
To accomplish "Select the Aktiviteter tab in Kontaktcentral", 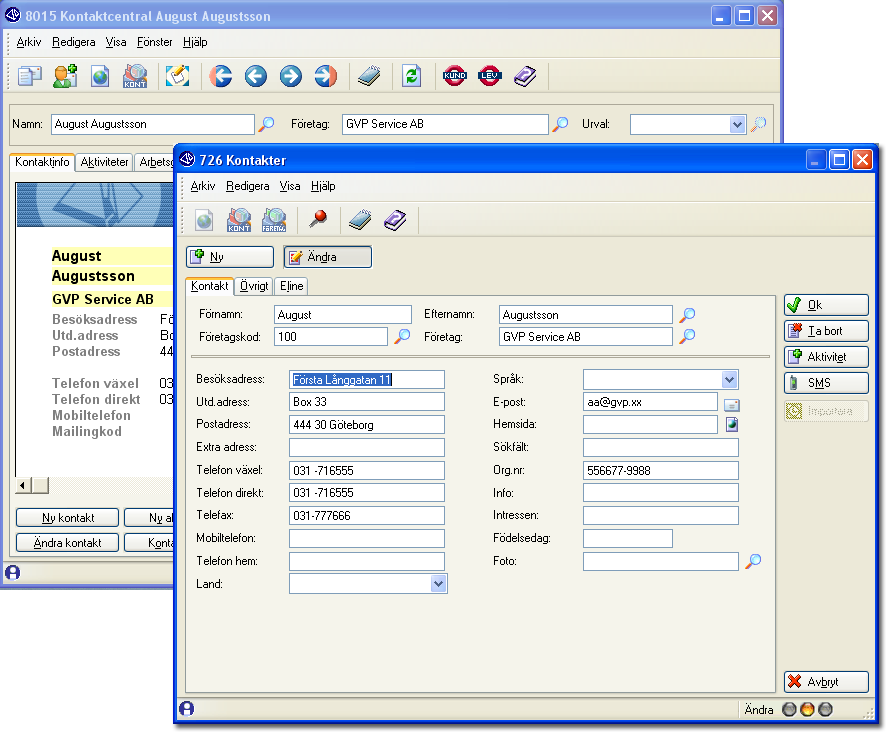I will pyautogui.click(x=104, y=162).
